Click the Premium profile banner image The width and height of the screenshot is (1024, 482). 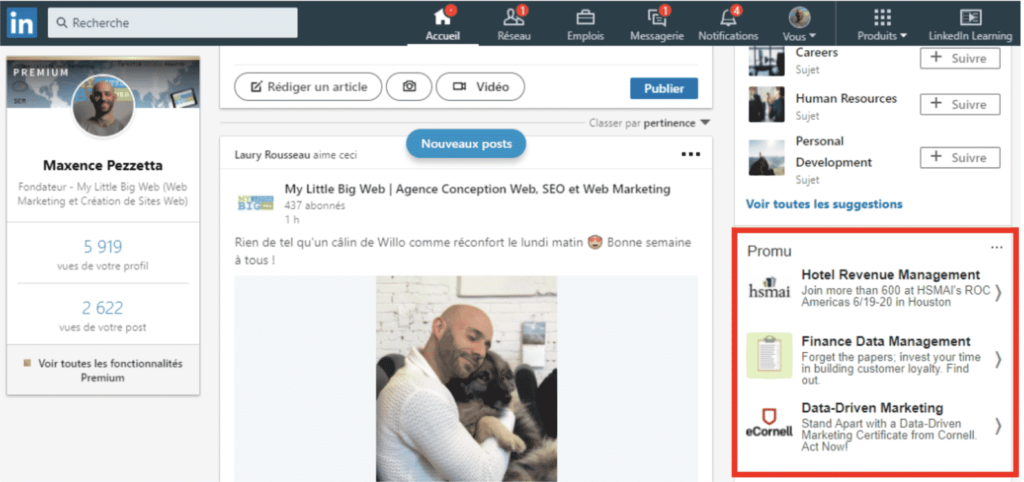click(x=103, y=82)
